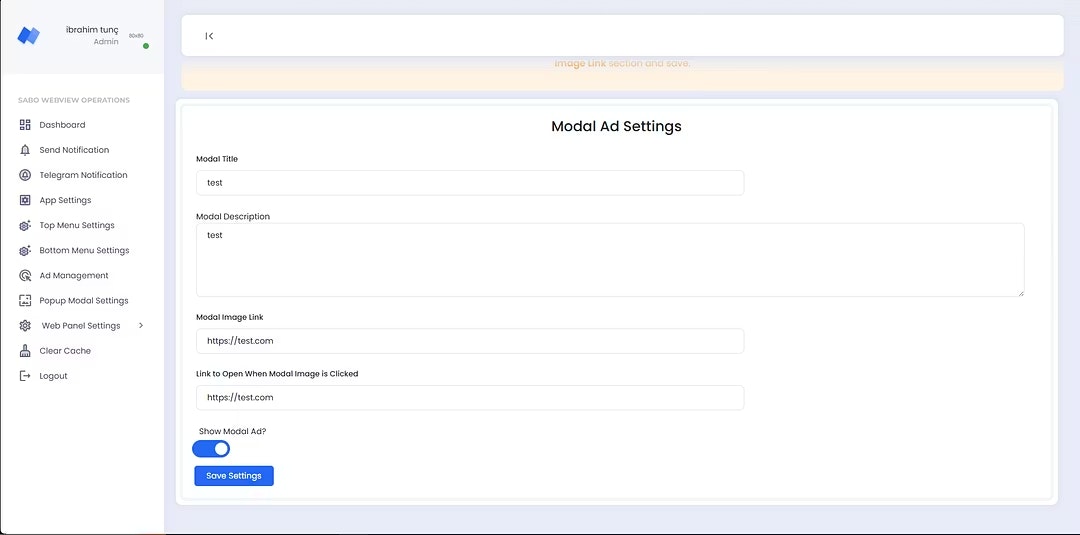Click the Popup Modal Settings icon
The image size is (1080, 535).
(x=25, y=301)
